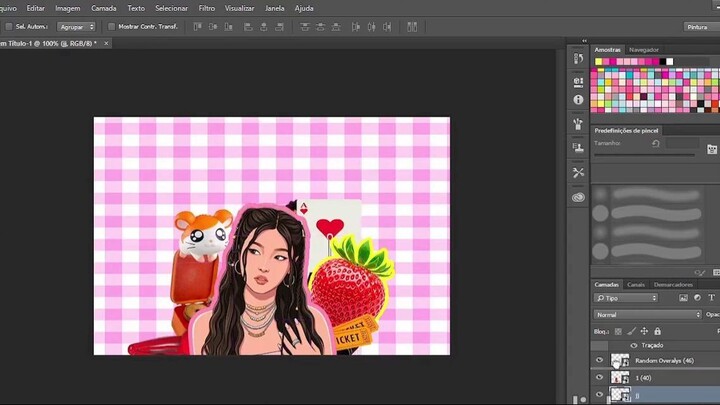Click Distribute Bottom Edges icon
This screenshot has width=720, height=405.
pos(336,27)
